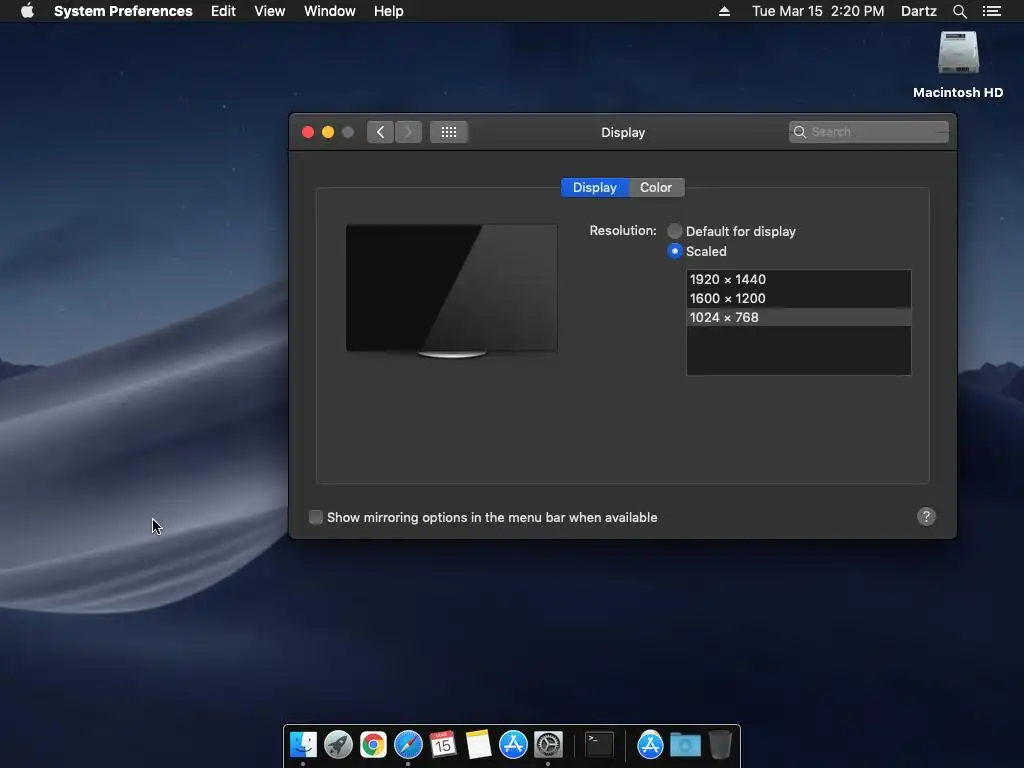Open Finder from the Dock
Image resolution: width=1024 pixels, height=768 pixels.
[x=303, y=744]
